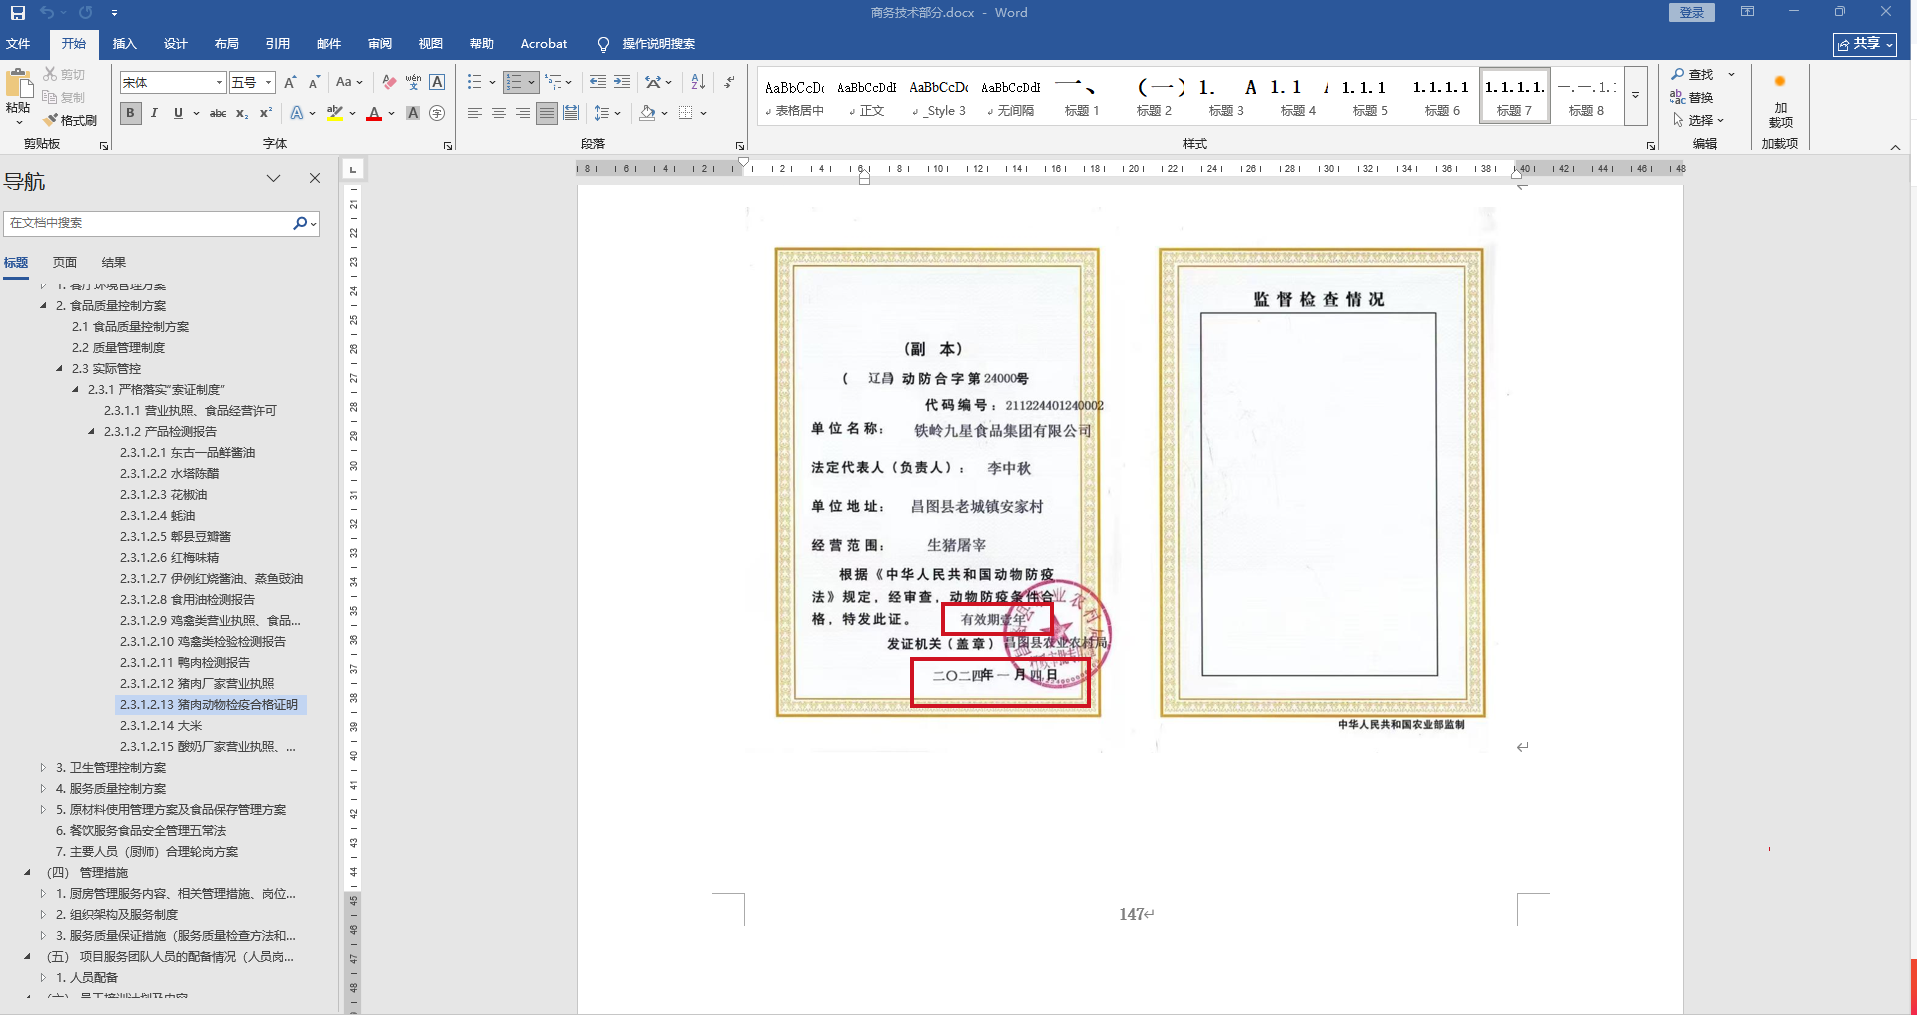1917x1015 pixels.
Task: Collapse the 2.3.1.2 产品检测报告 tree node
Action: pos(91,432)
